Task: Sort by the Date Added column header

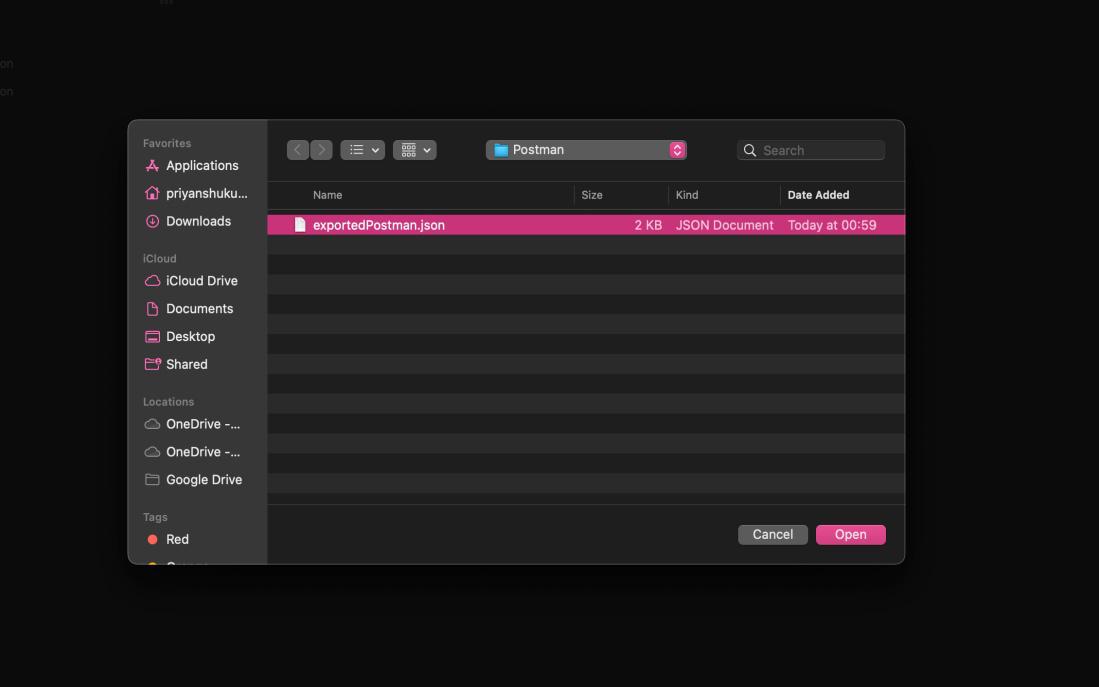Action: click(x=818, y=195)
